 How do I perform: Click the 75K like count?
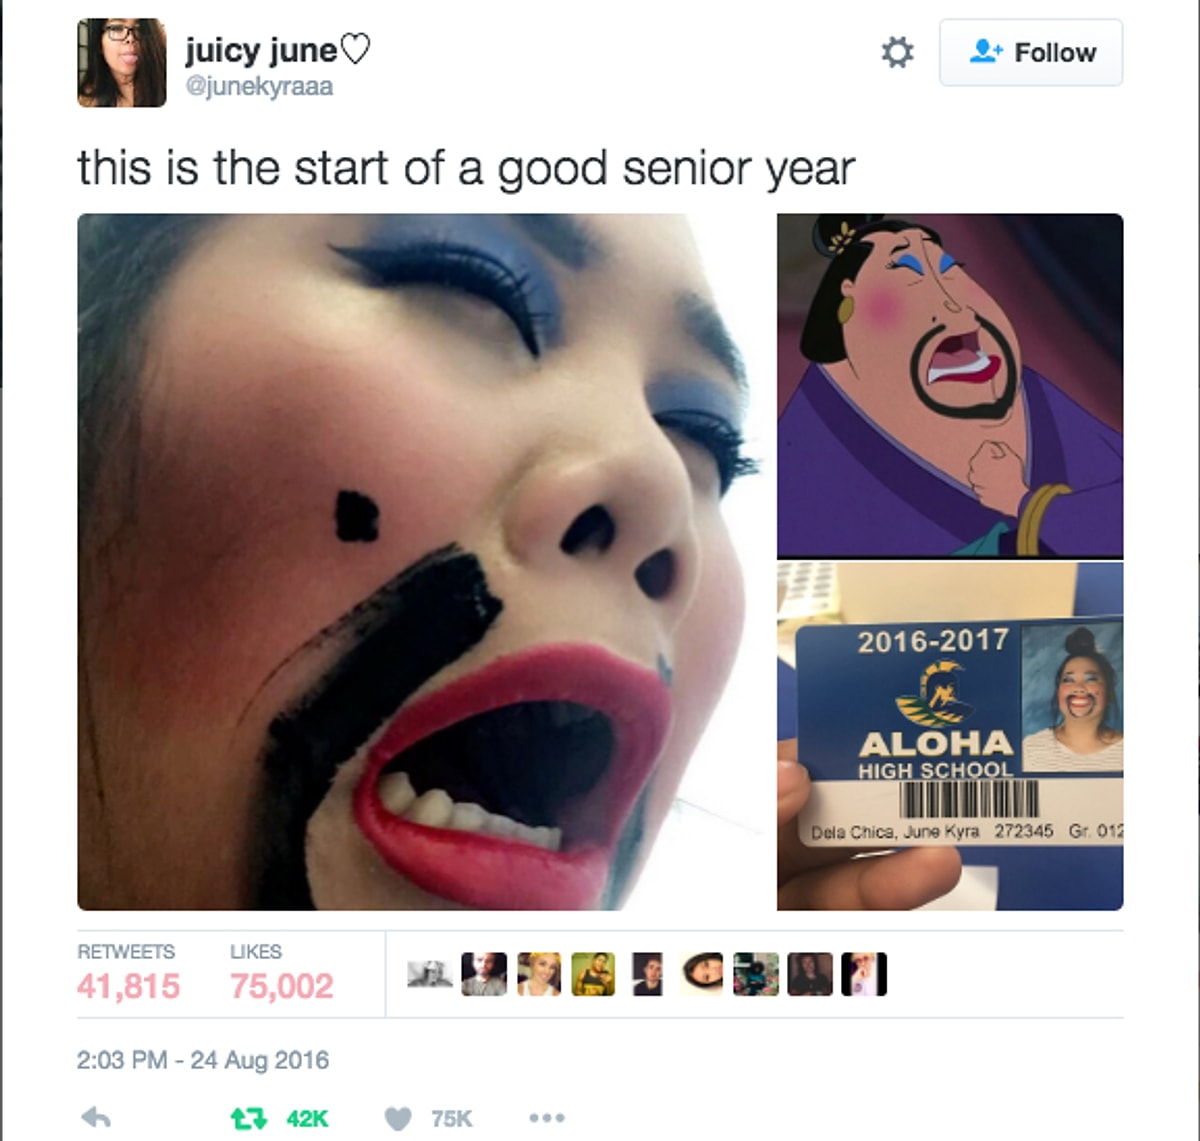(x=452, y=1119)
